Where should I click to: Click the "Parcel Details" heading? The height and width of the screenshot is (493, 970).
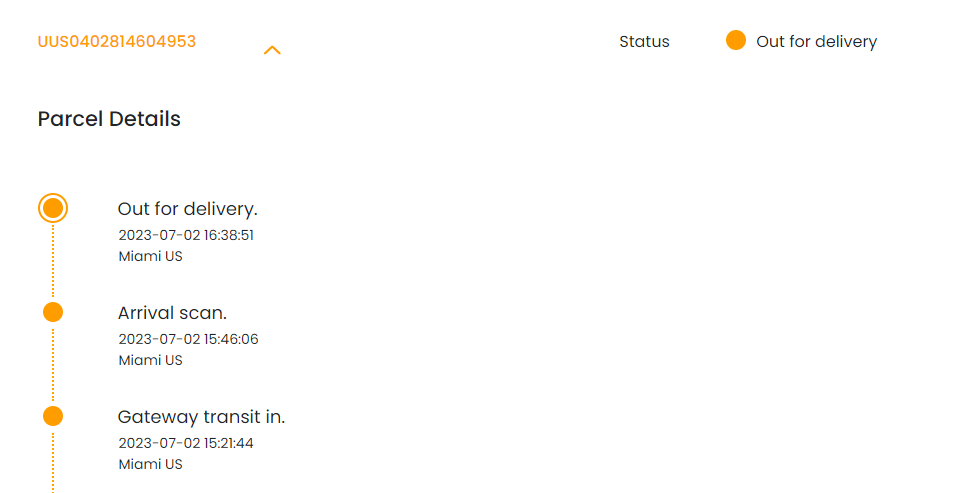(109, 119)
